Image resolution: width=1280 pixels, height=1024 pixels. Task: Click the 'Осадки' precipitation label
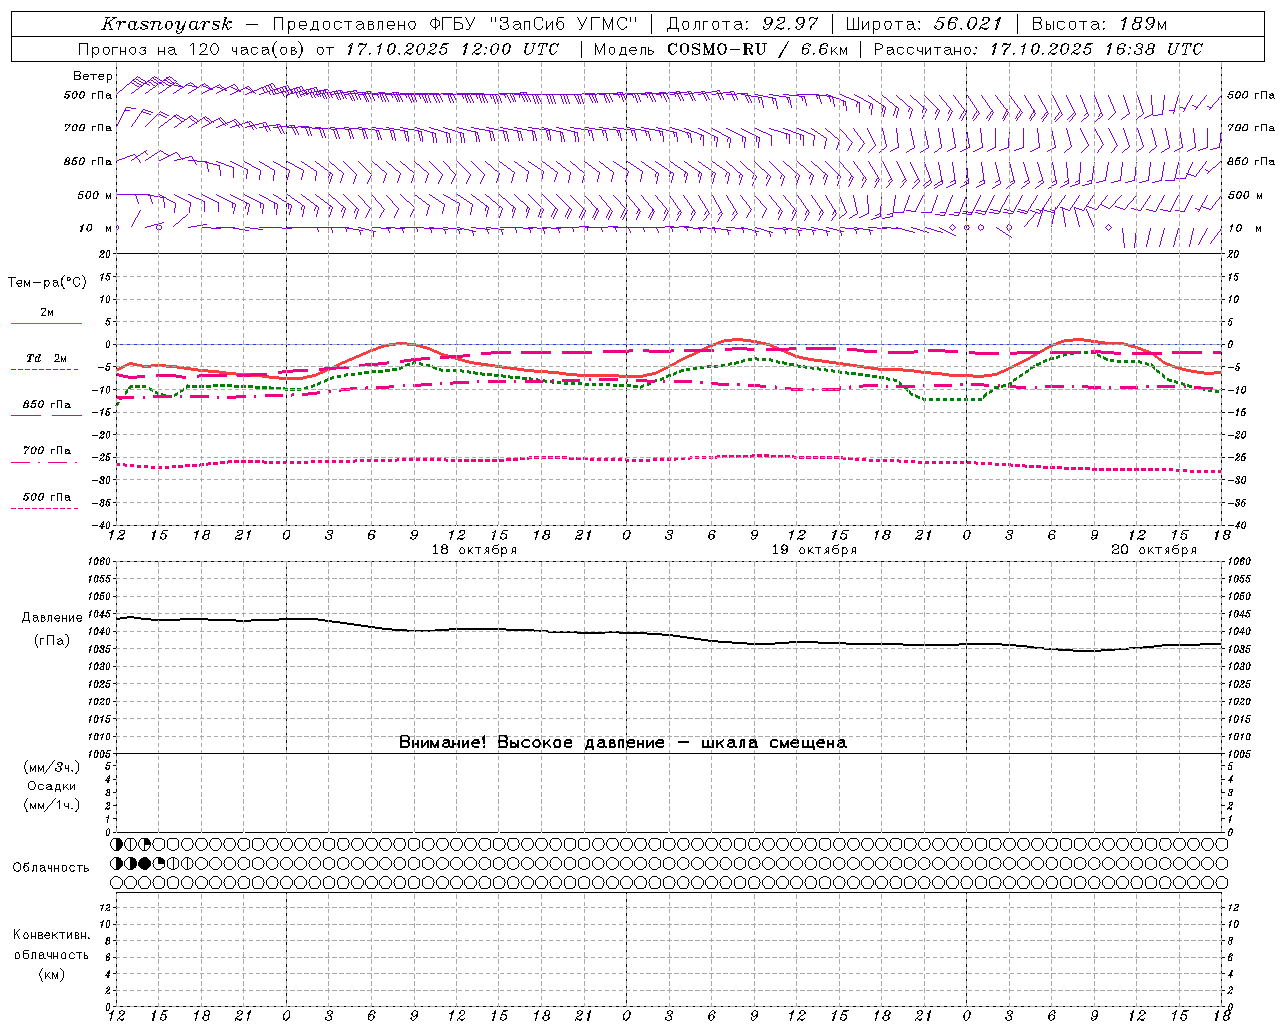click(x=52, y=786)
